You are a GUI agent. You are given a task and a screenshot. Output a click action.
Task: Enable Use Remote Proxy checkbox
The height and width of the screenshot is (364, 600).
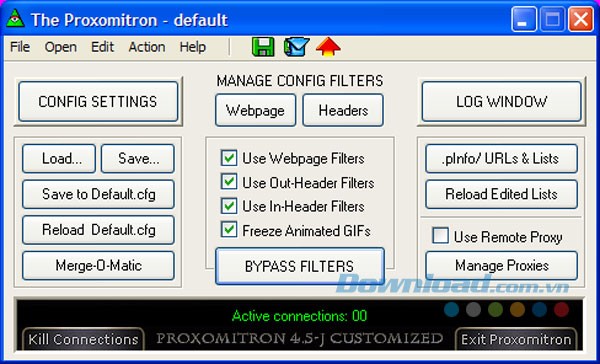(440, 236)
